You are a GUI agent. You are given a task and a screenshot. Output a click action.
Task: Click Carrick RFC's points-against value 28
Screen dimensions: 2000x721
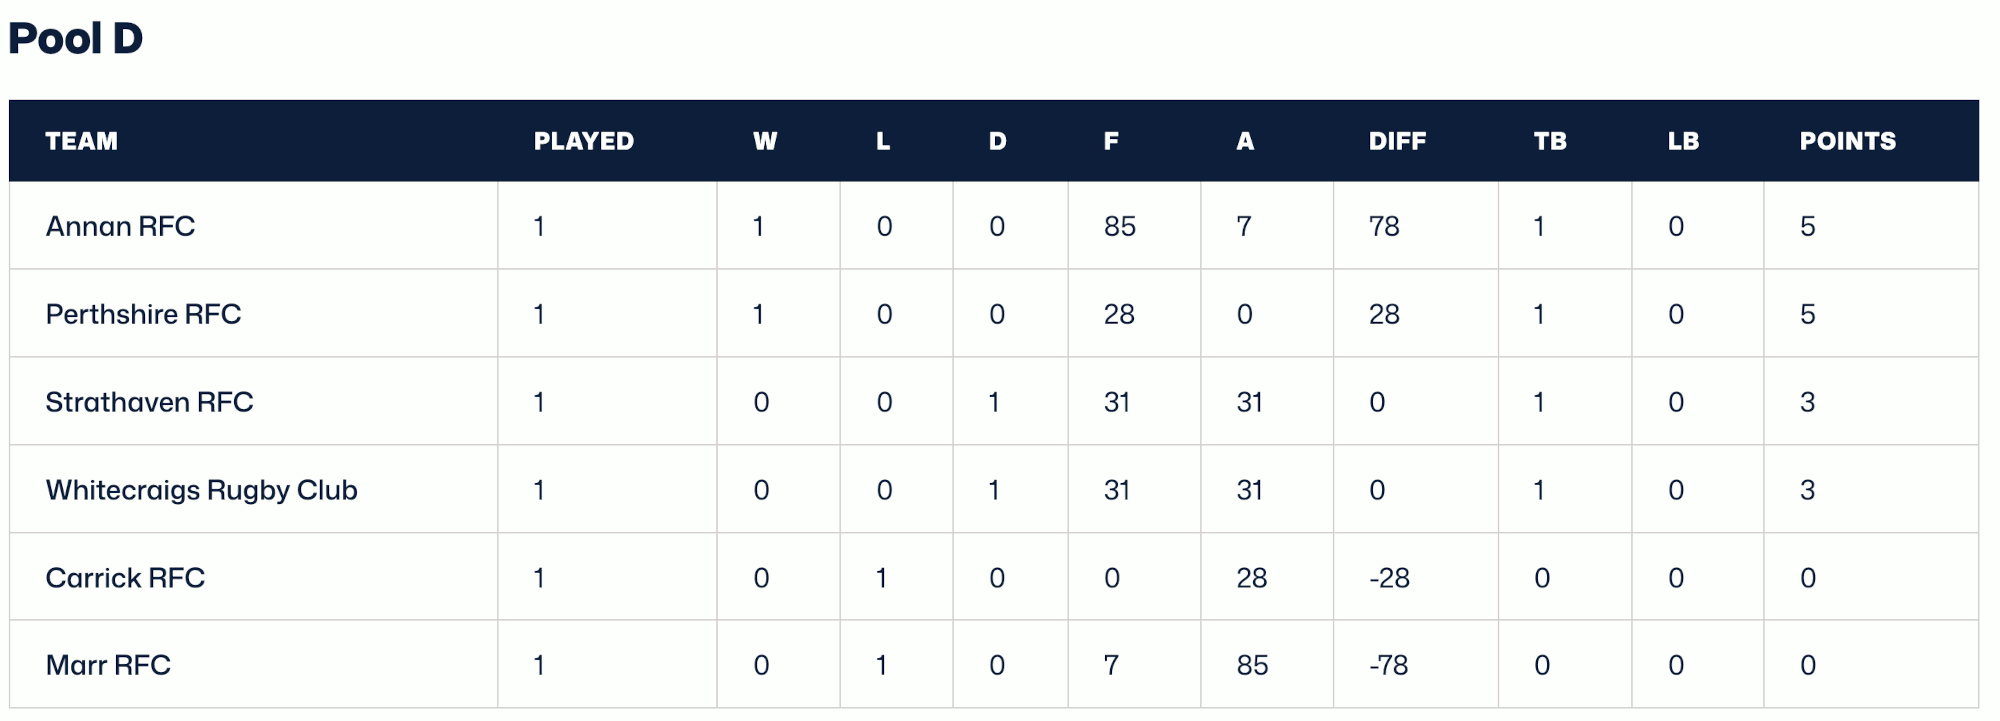click(x=1252, y=578)
